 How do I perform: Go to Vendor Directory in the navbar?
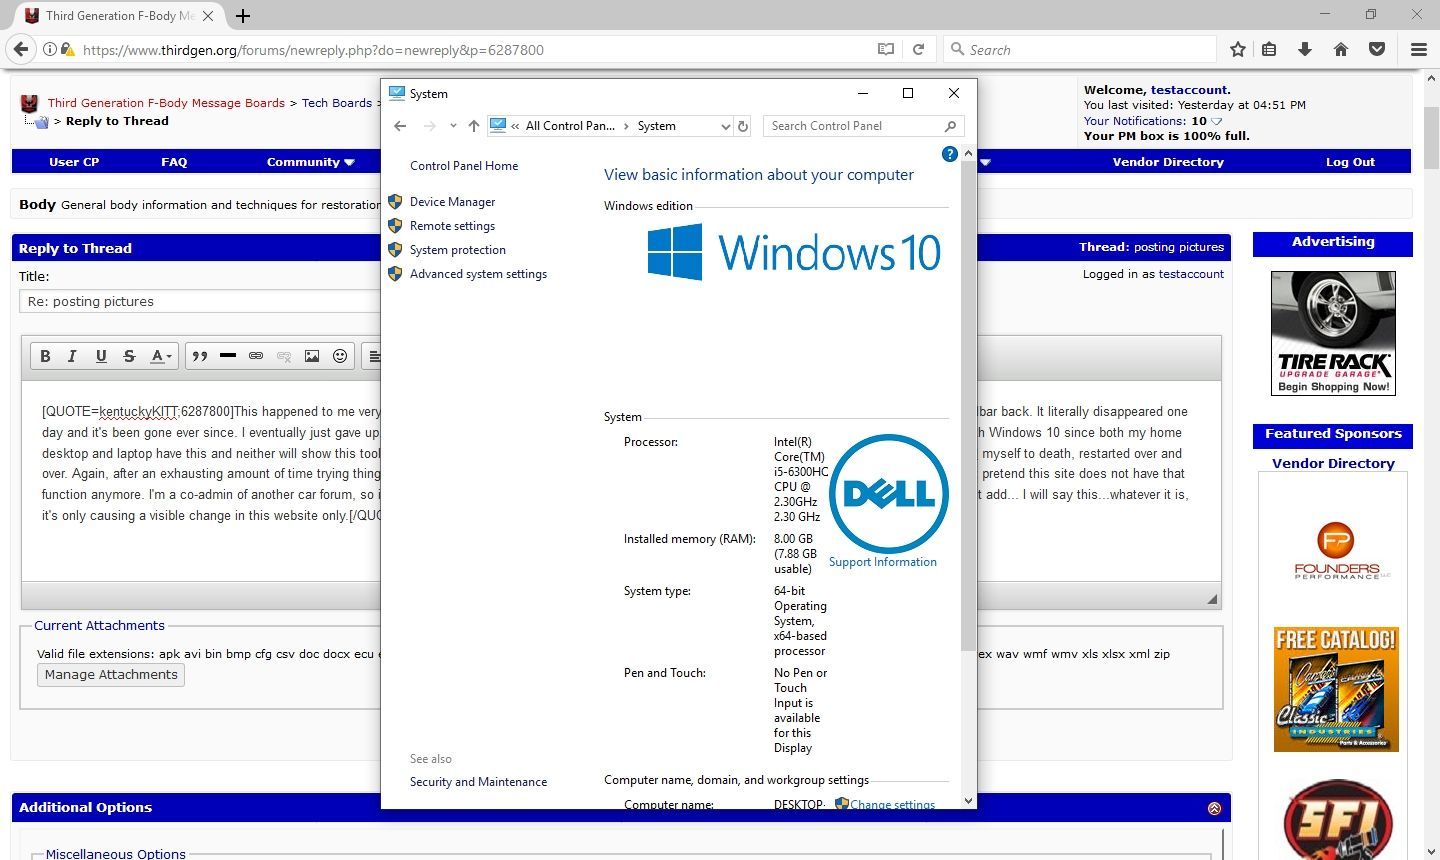click(x=1167, y=162)
